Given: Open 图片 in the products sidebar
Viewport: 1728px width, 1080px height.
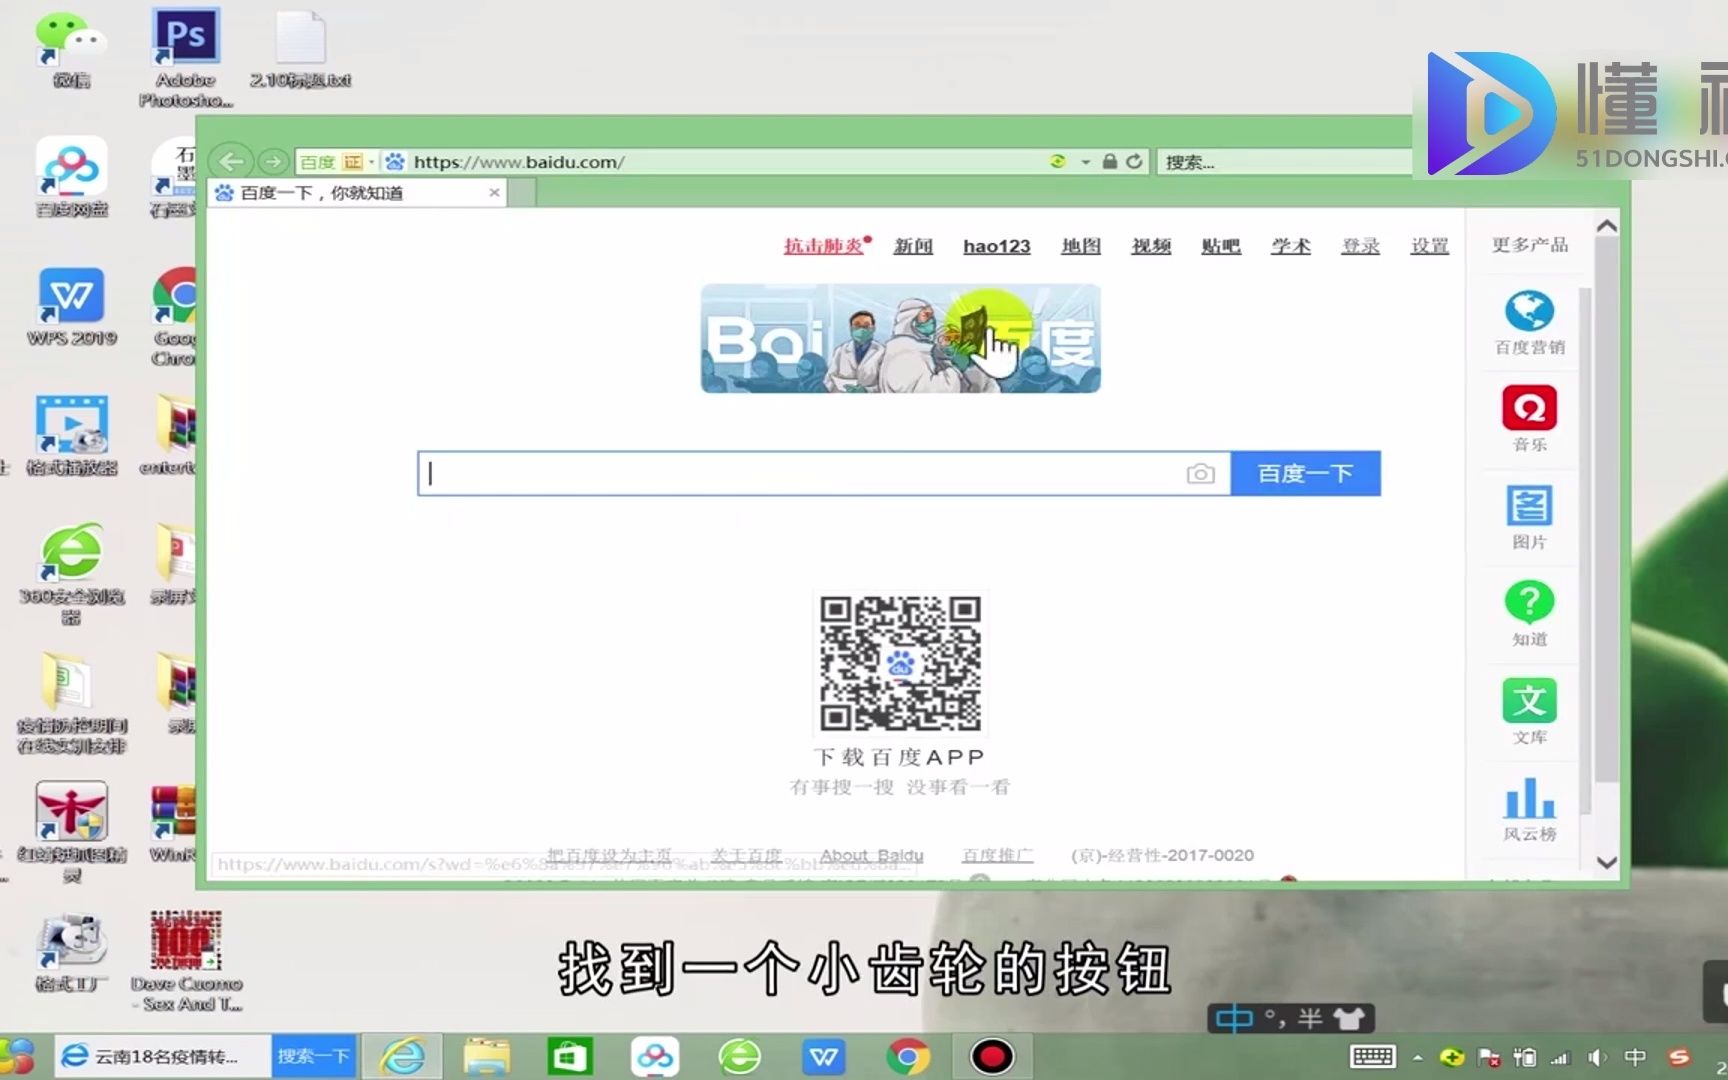Looking at the screenshot, I should (1530, 516).
